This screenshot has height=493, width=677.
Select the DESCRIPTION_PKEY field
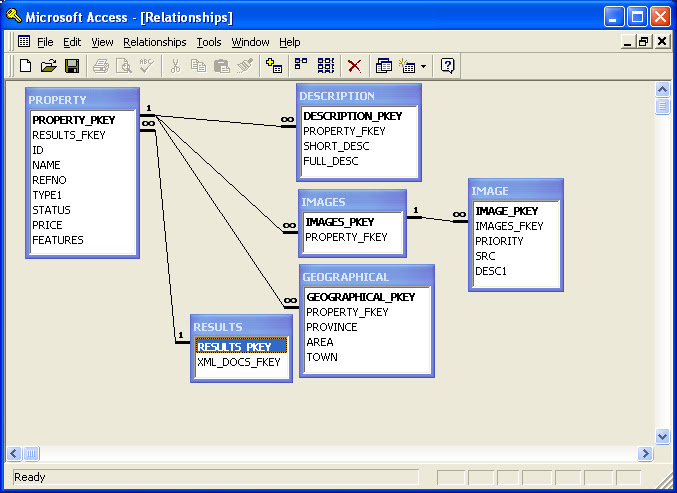(x=353, y=116)
